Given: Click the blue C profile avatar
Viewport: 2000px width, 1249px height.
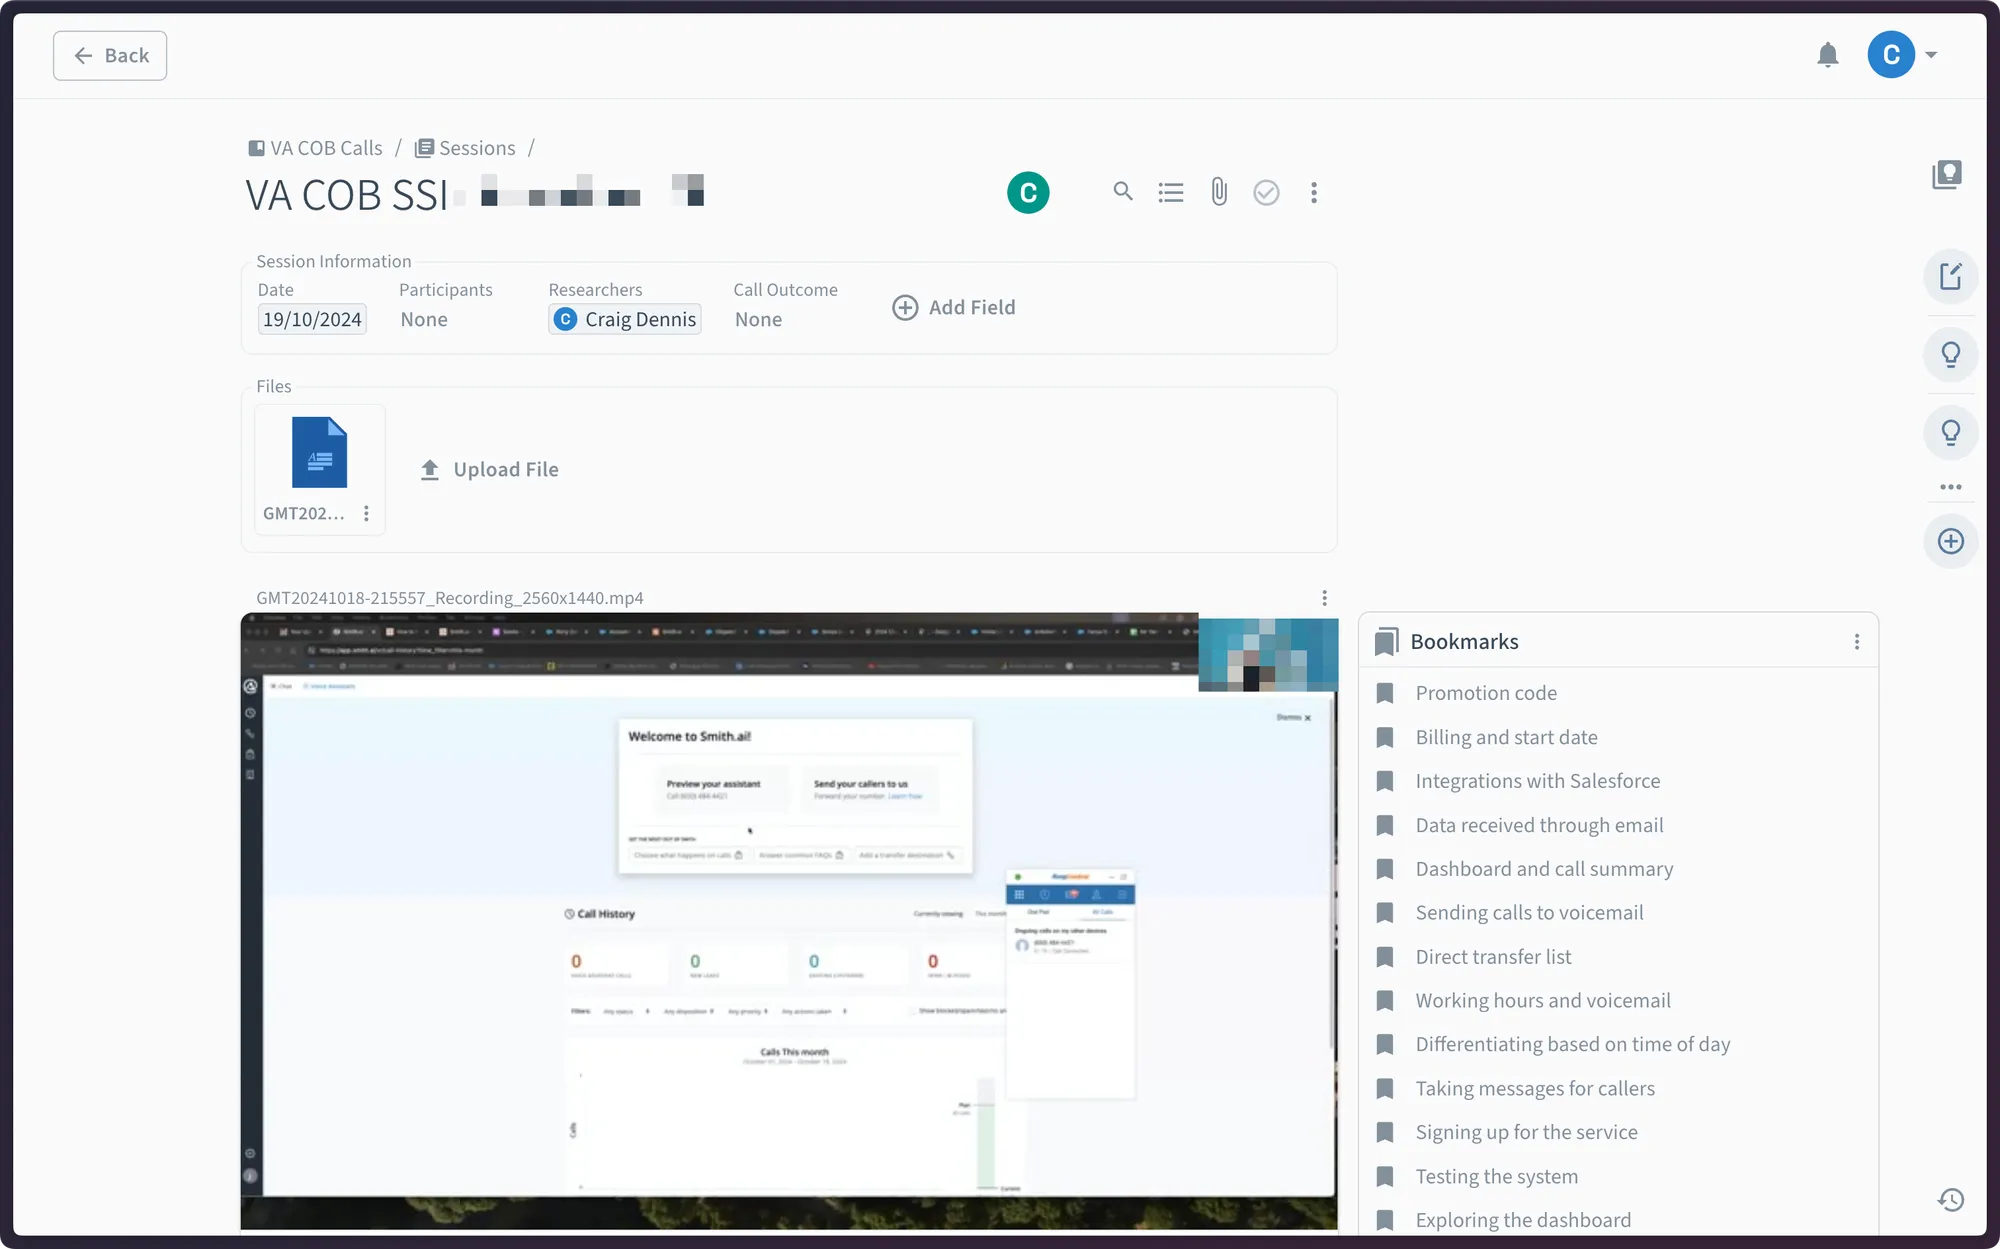Looking at the screenshot, I should (1890, 55).
